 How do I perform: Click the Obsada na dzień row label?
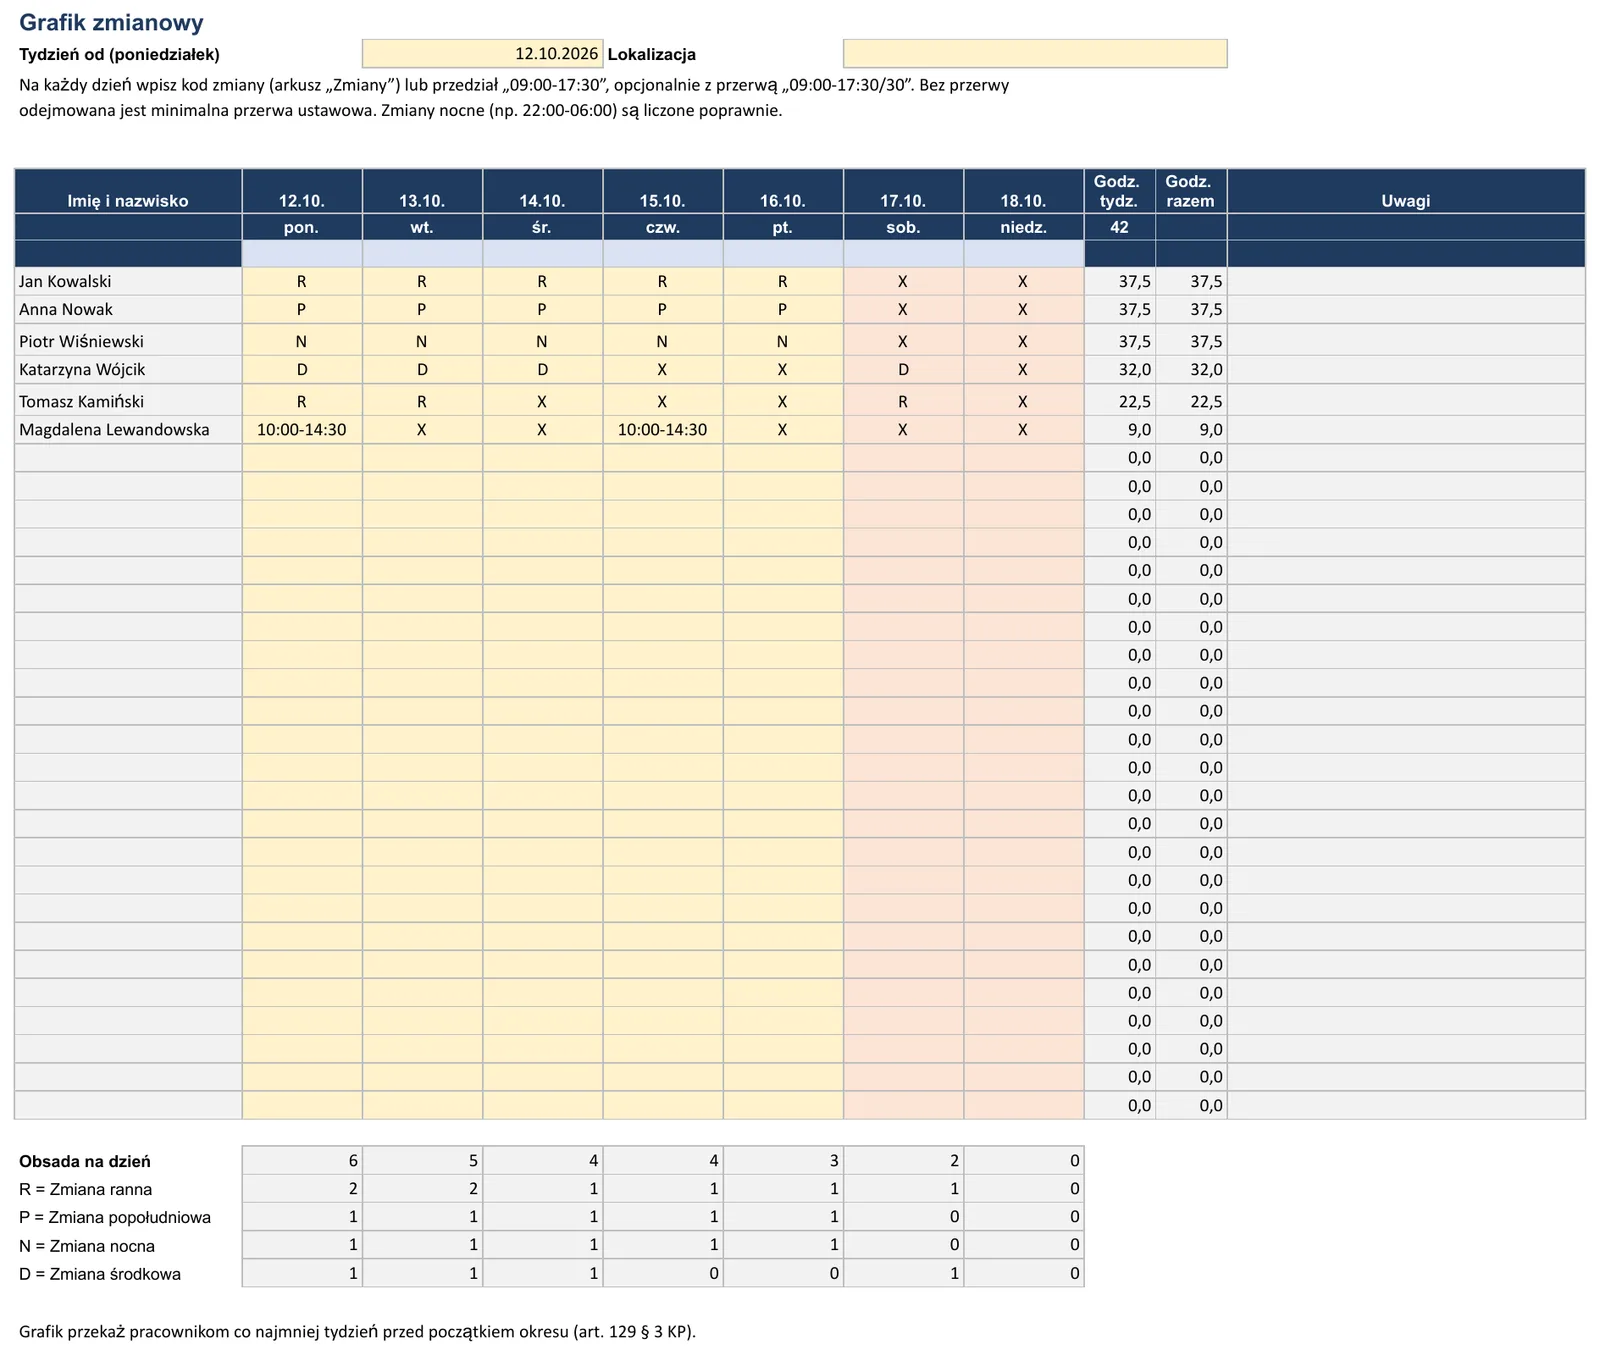(x=85, y=1162)
